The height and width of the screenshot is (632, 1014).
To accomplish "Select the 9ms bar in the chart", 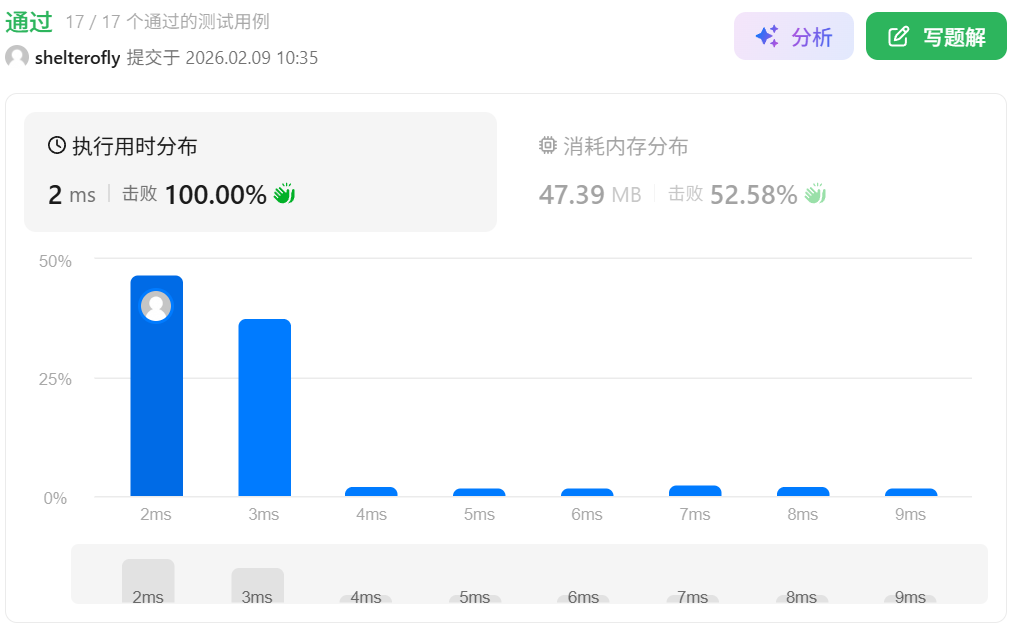I will click(910, 492).
